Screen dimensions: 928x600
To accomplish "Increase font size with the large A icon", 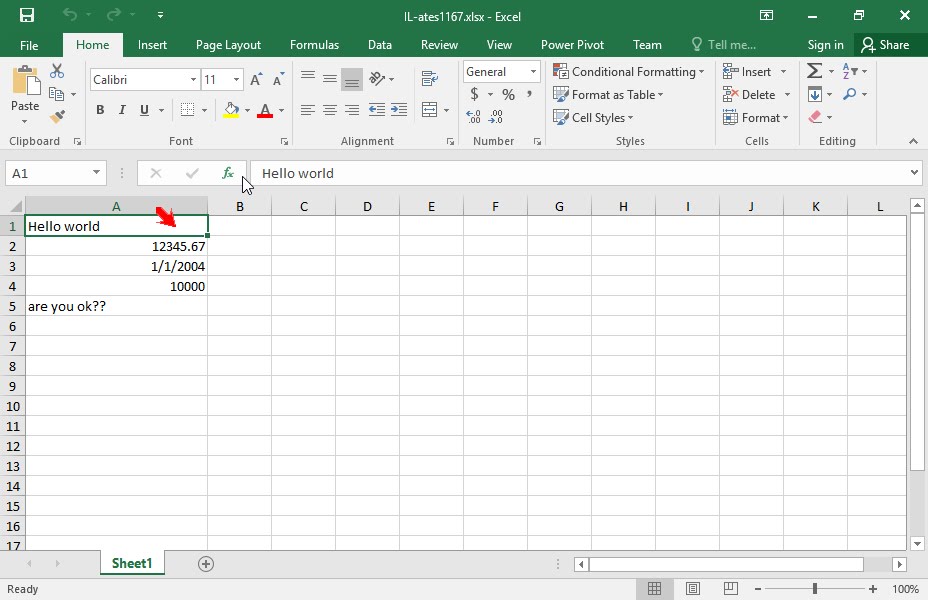I will (x=256, y=79).
